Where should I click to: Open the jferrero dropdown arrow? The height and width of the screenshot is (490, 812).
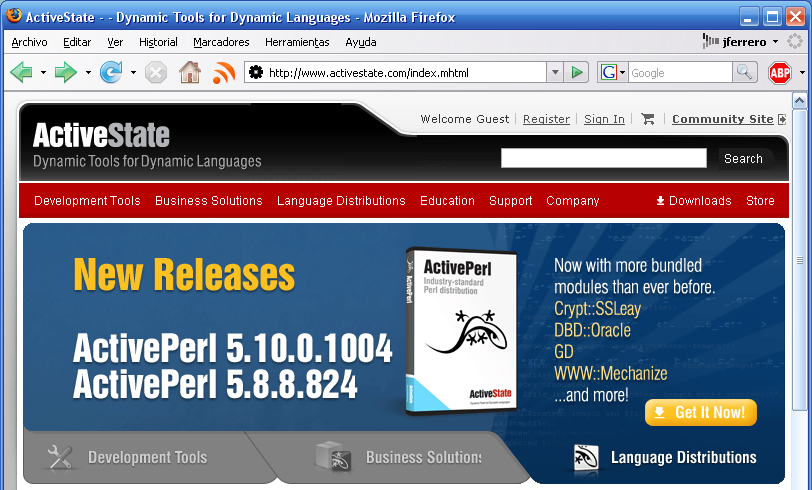click(x=775, y=41)
